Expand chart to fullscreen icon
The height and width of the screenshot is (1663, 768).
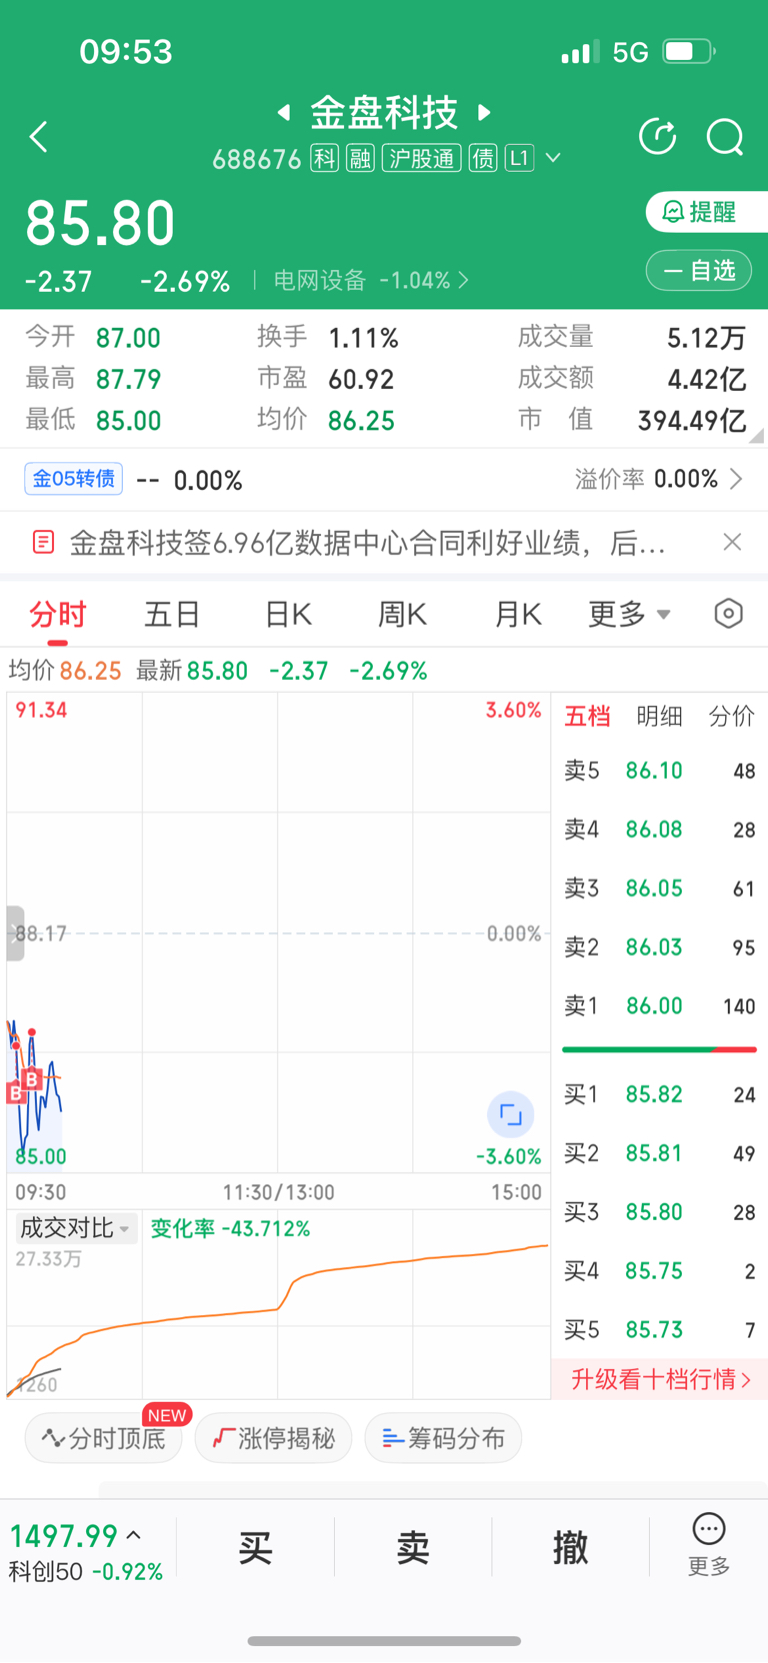511,1114
